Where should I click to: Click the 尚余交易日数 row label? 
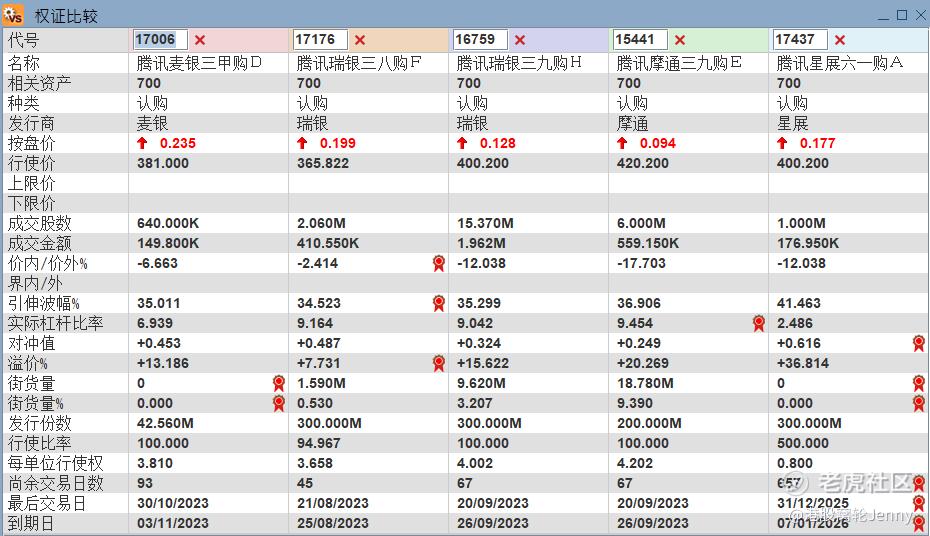coord(55,483)
